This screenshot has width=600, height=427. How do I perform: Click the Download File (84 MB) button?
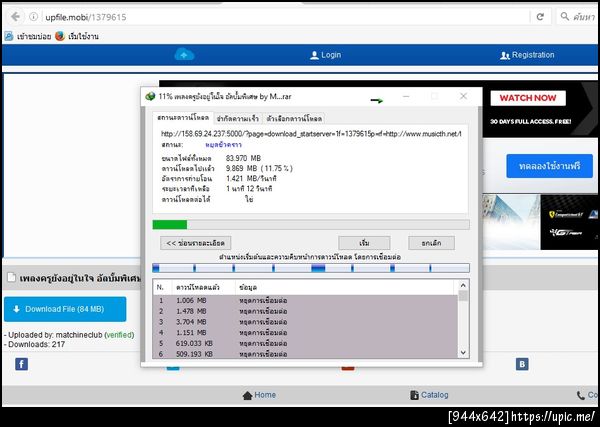(65, 309)
